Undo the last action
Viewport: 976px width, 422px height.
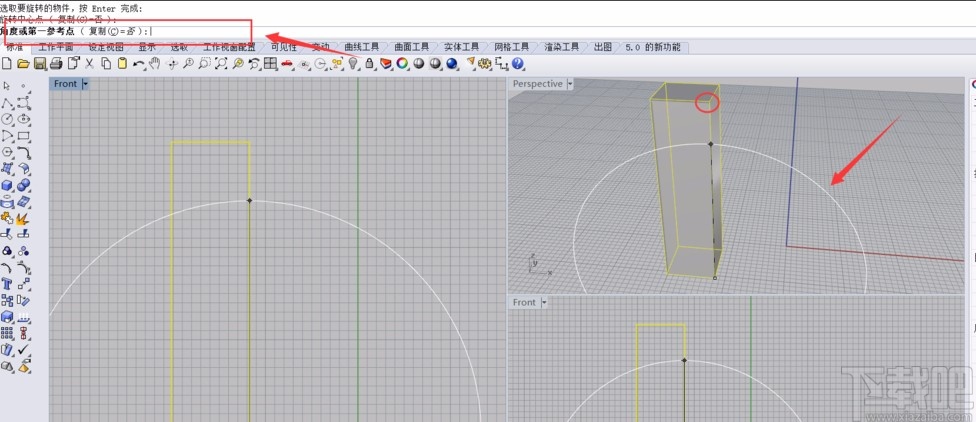[138, 63]
